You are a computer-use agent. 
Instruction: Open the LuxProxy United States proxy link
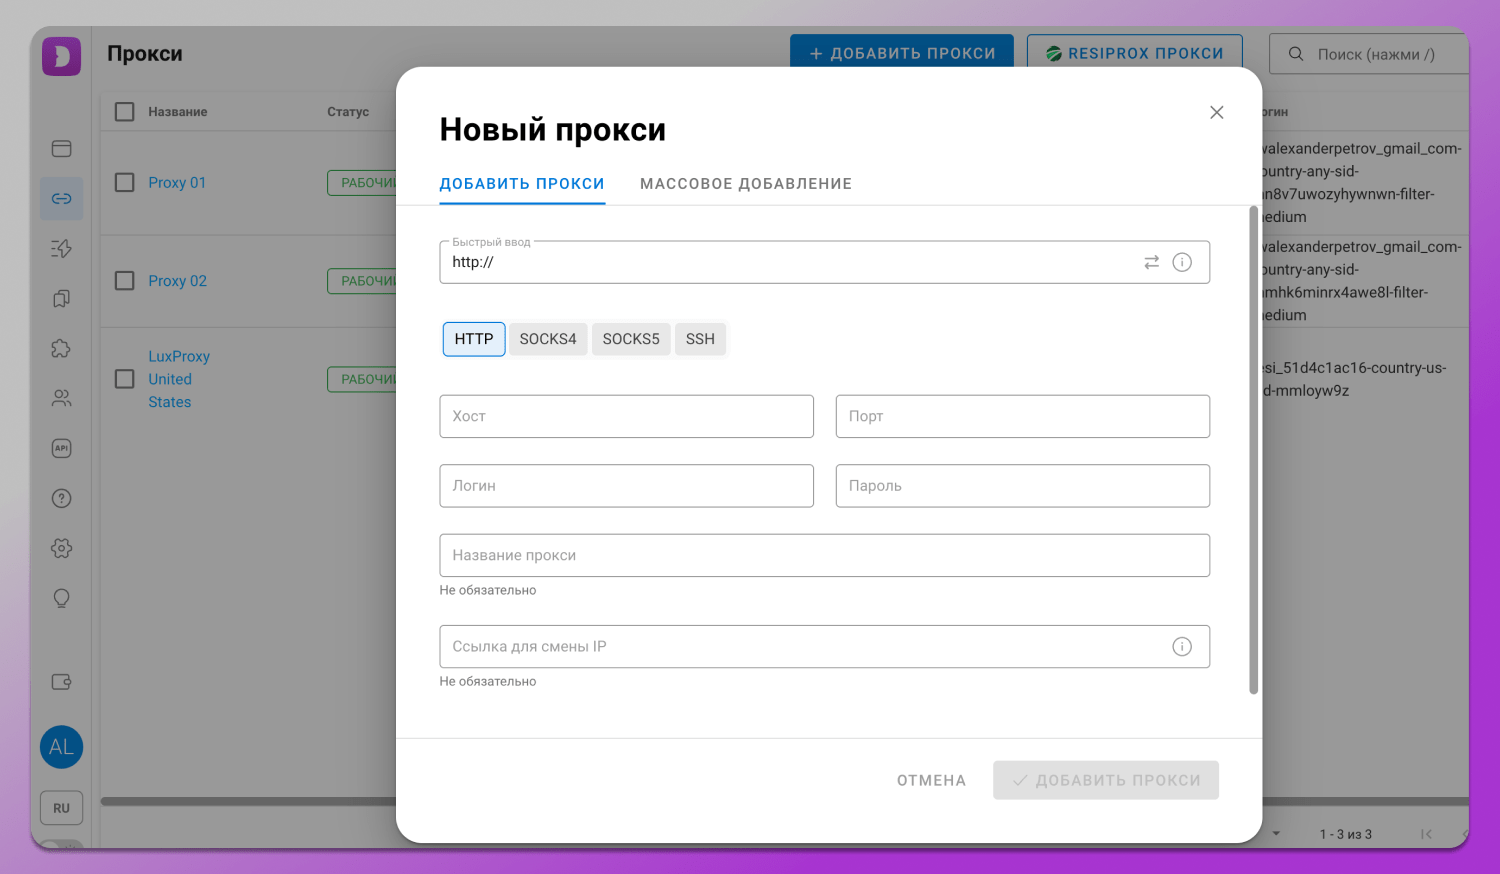point(179,379)
